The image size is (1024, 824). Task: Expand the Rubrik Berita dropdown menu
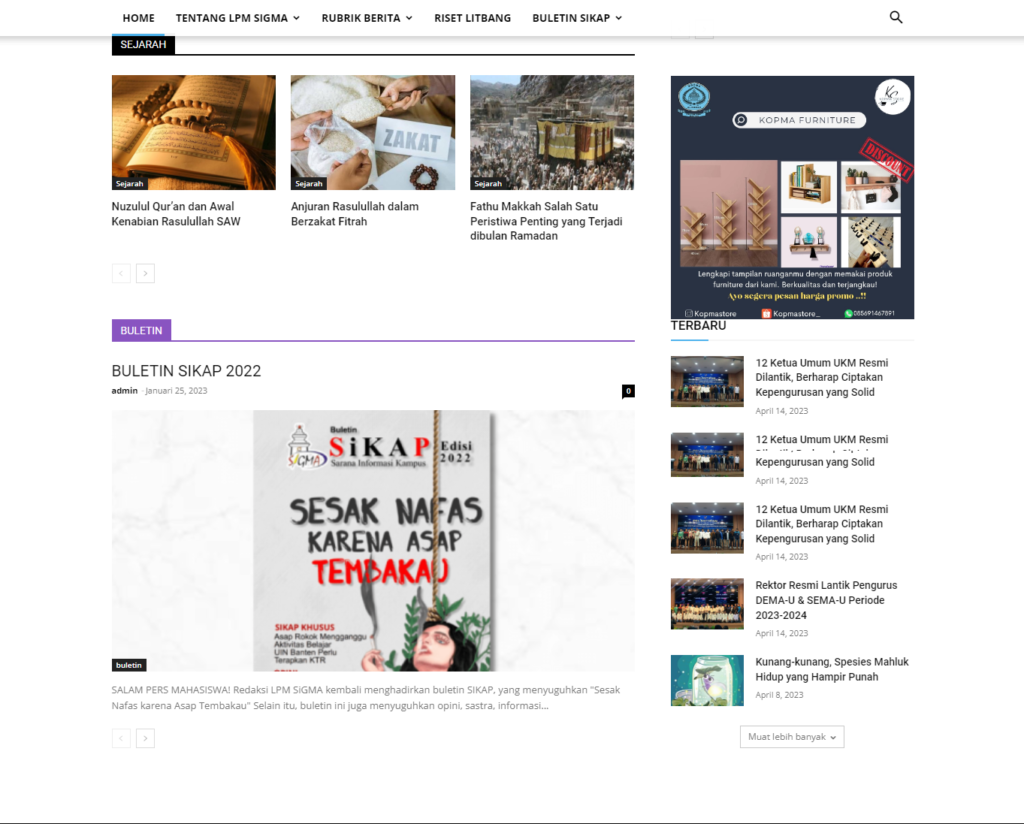point(366,18)
